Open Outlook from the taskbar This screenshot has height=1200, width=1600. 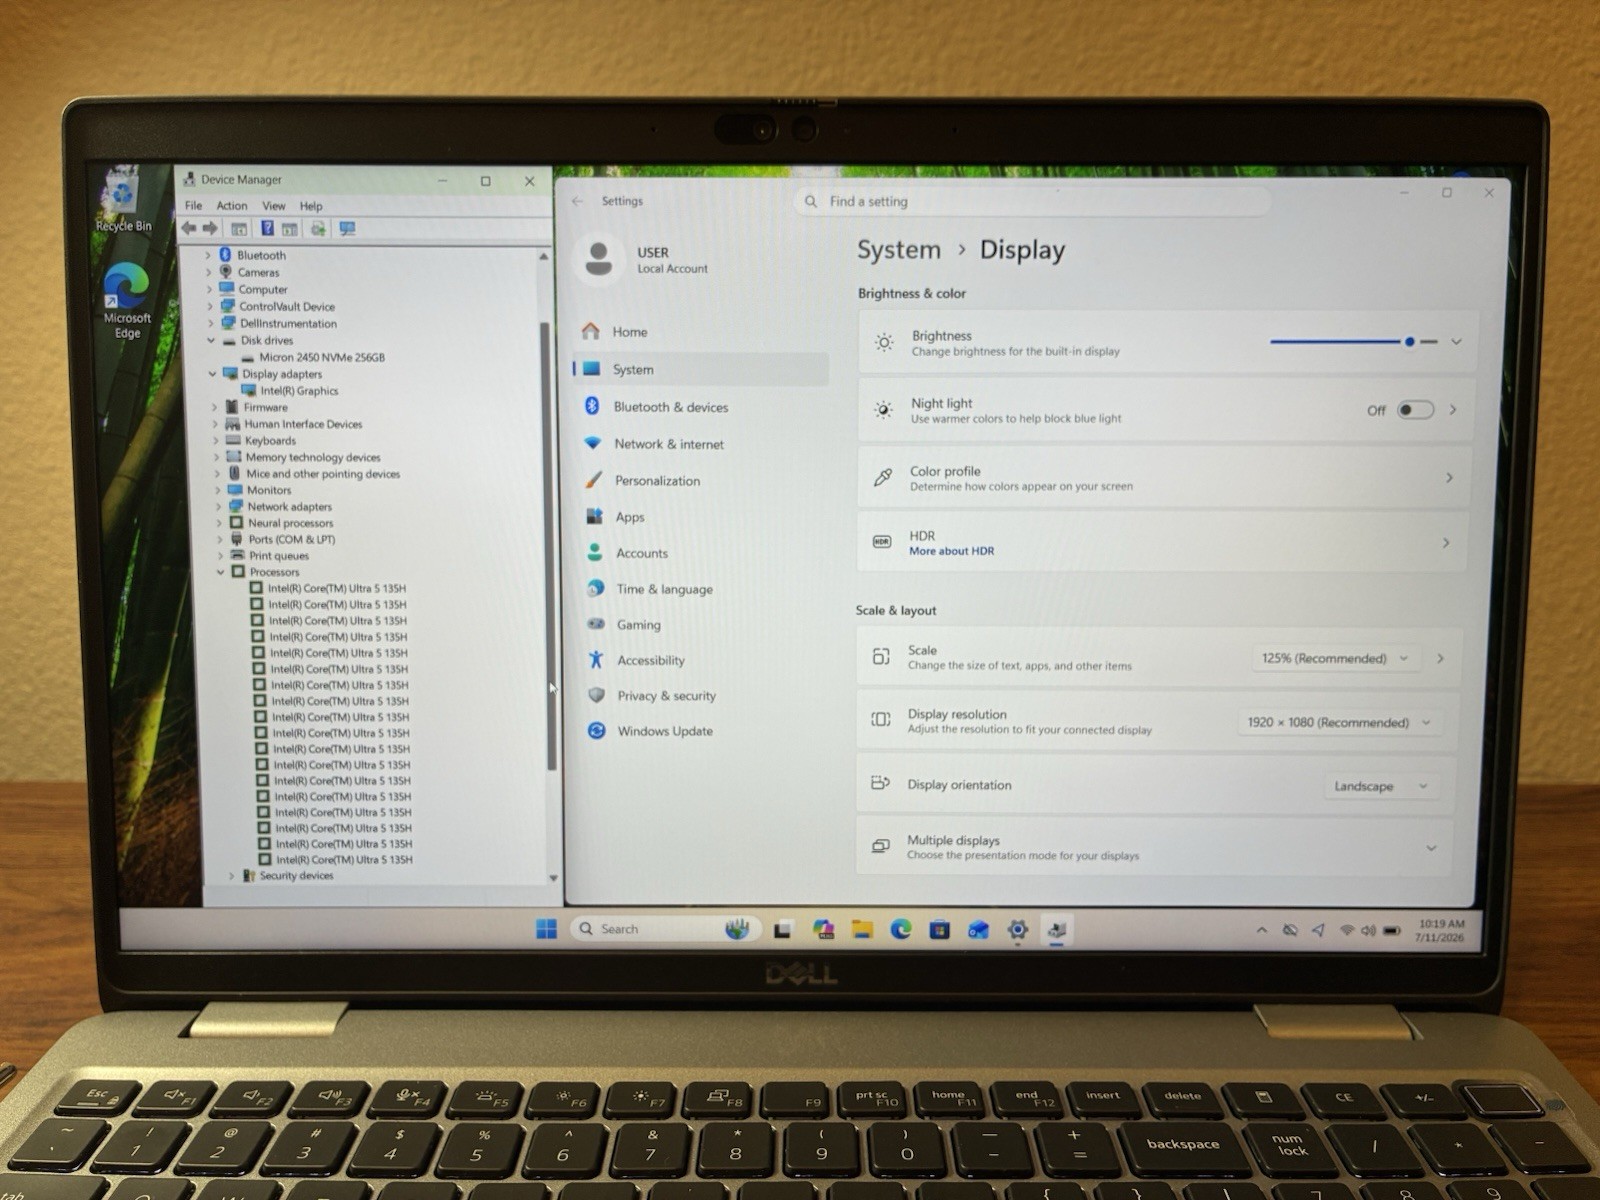[x=978, y=930]
